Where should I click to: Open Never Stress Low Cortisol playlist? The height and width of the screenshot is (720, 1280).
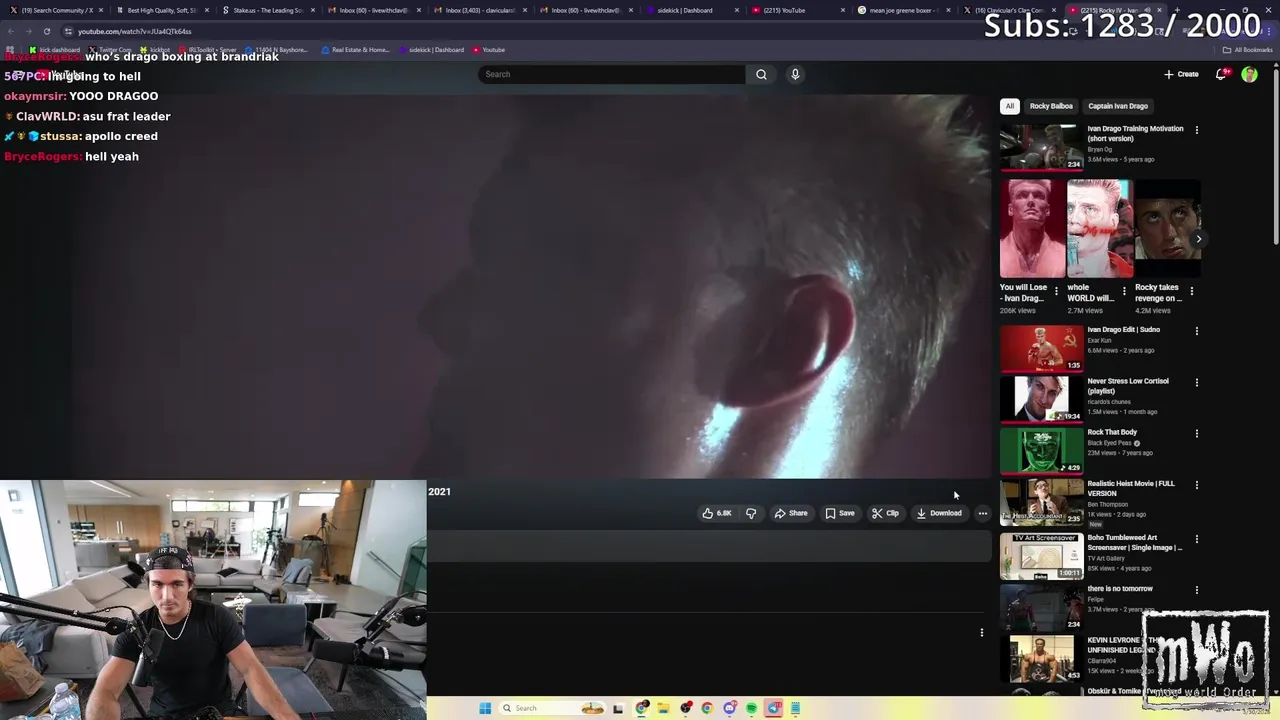click(x=1041, y=398)
